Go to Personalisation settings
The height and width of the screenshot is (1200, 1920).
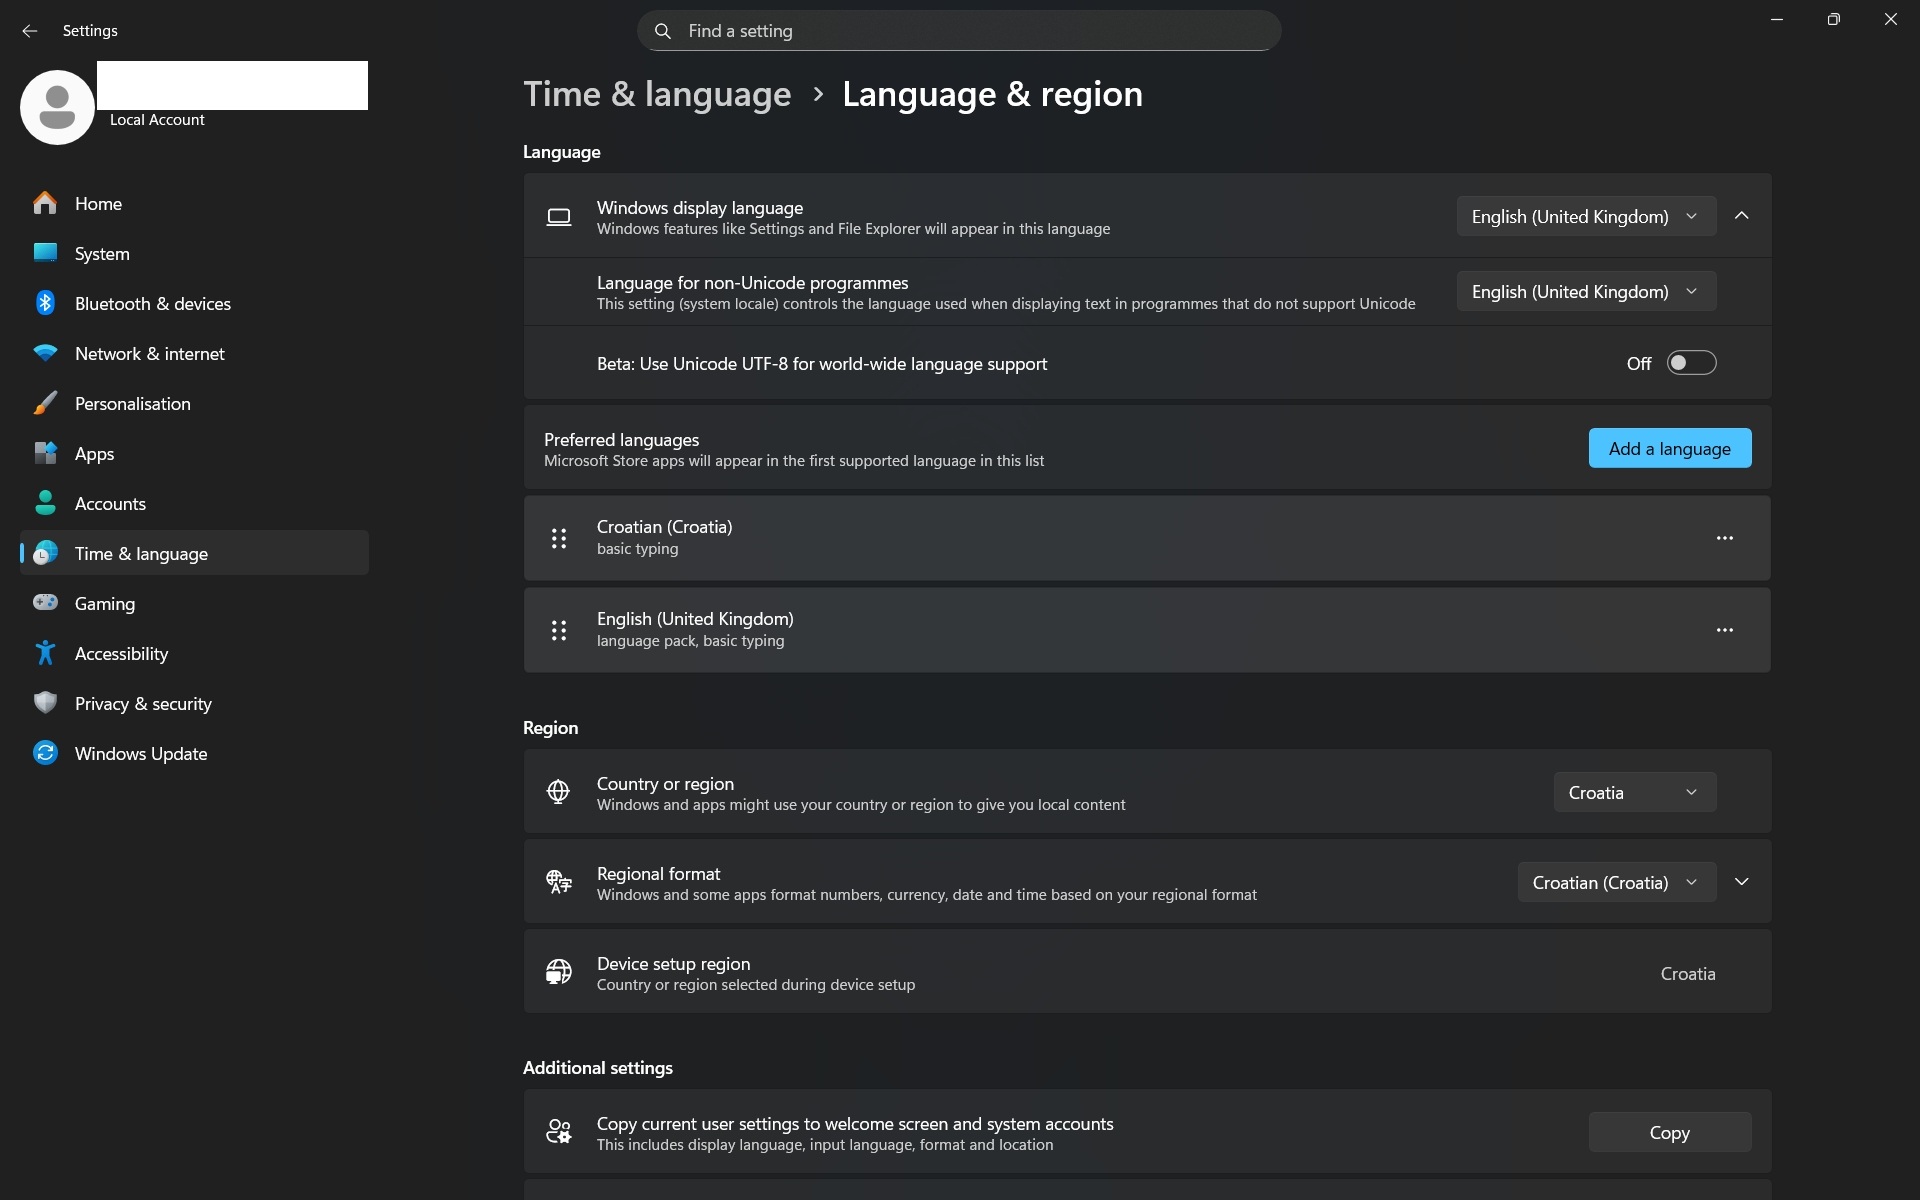point(132,404)
